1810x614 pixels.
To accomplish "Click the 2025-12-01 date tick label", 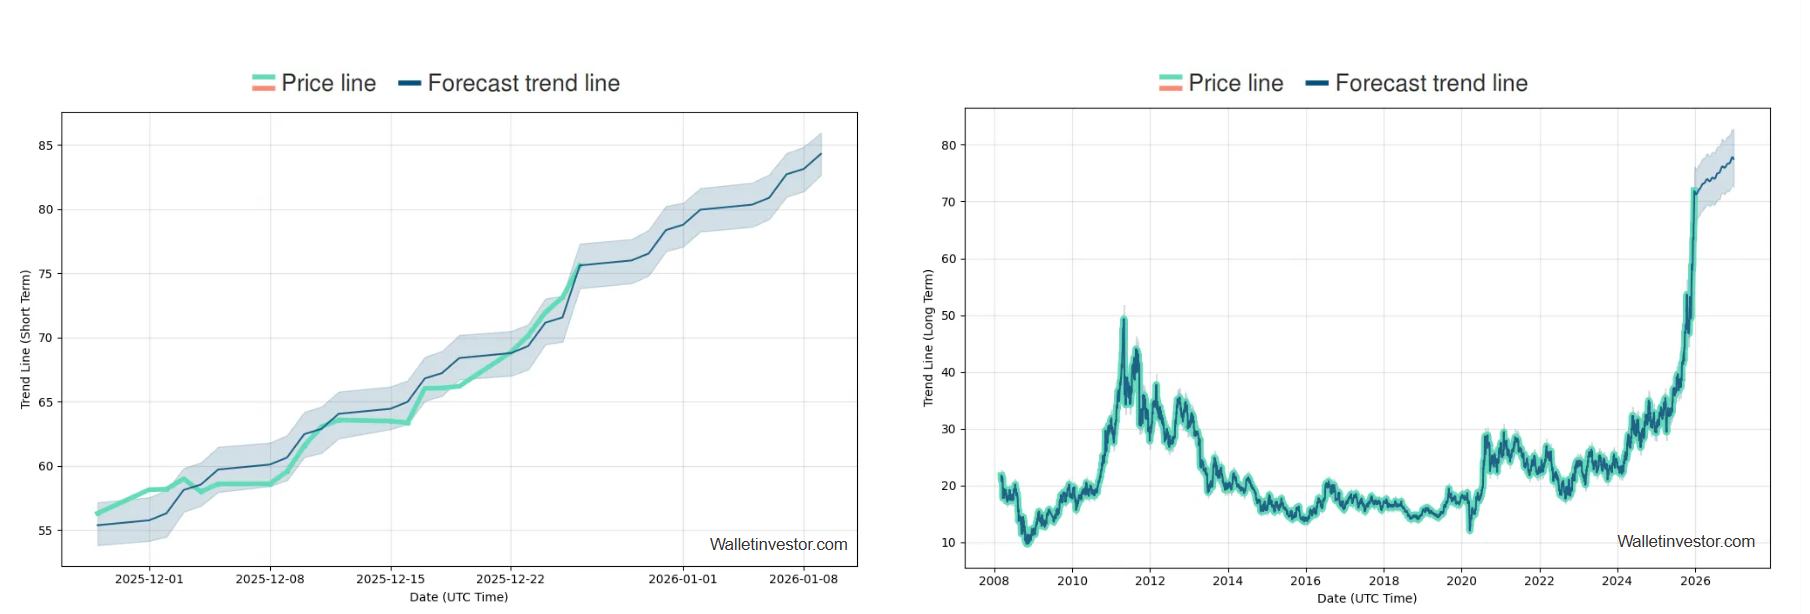I will point(149,579).
